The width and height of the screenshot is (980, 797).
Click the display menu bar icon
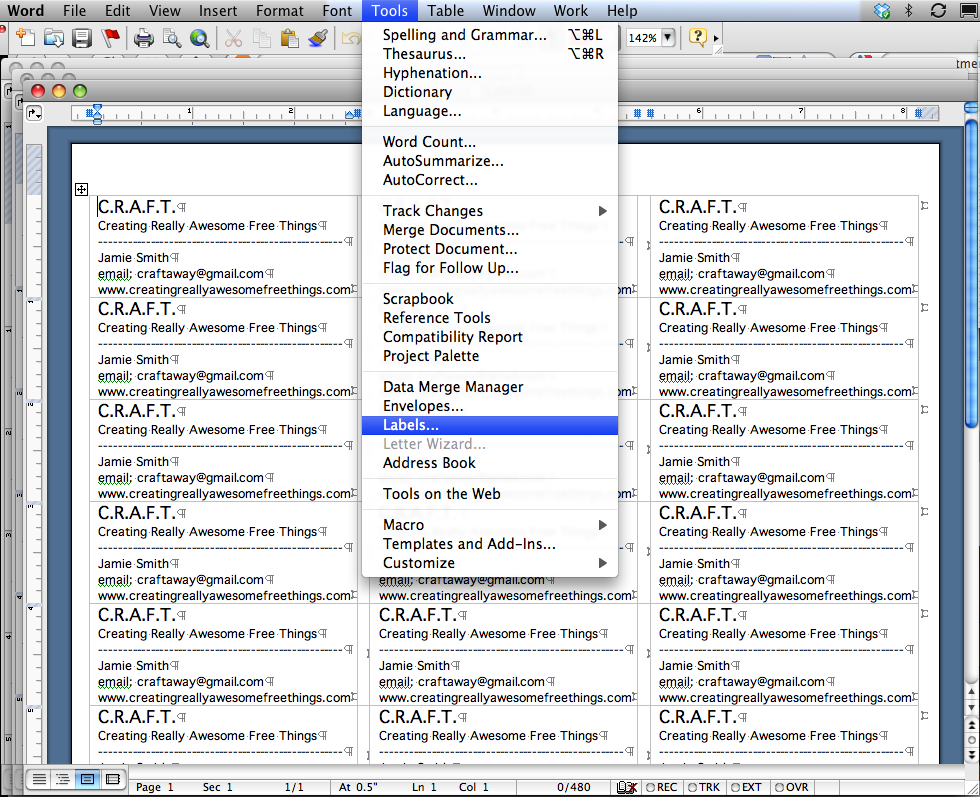969,11
